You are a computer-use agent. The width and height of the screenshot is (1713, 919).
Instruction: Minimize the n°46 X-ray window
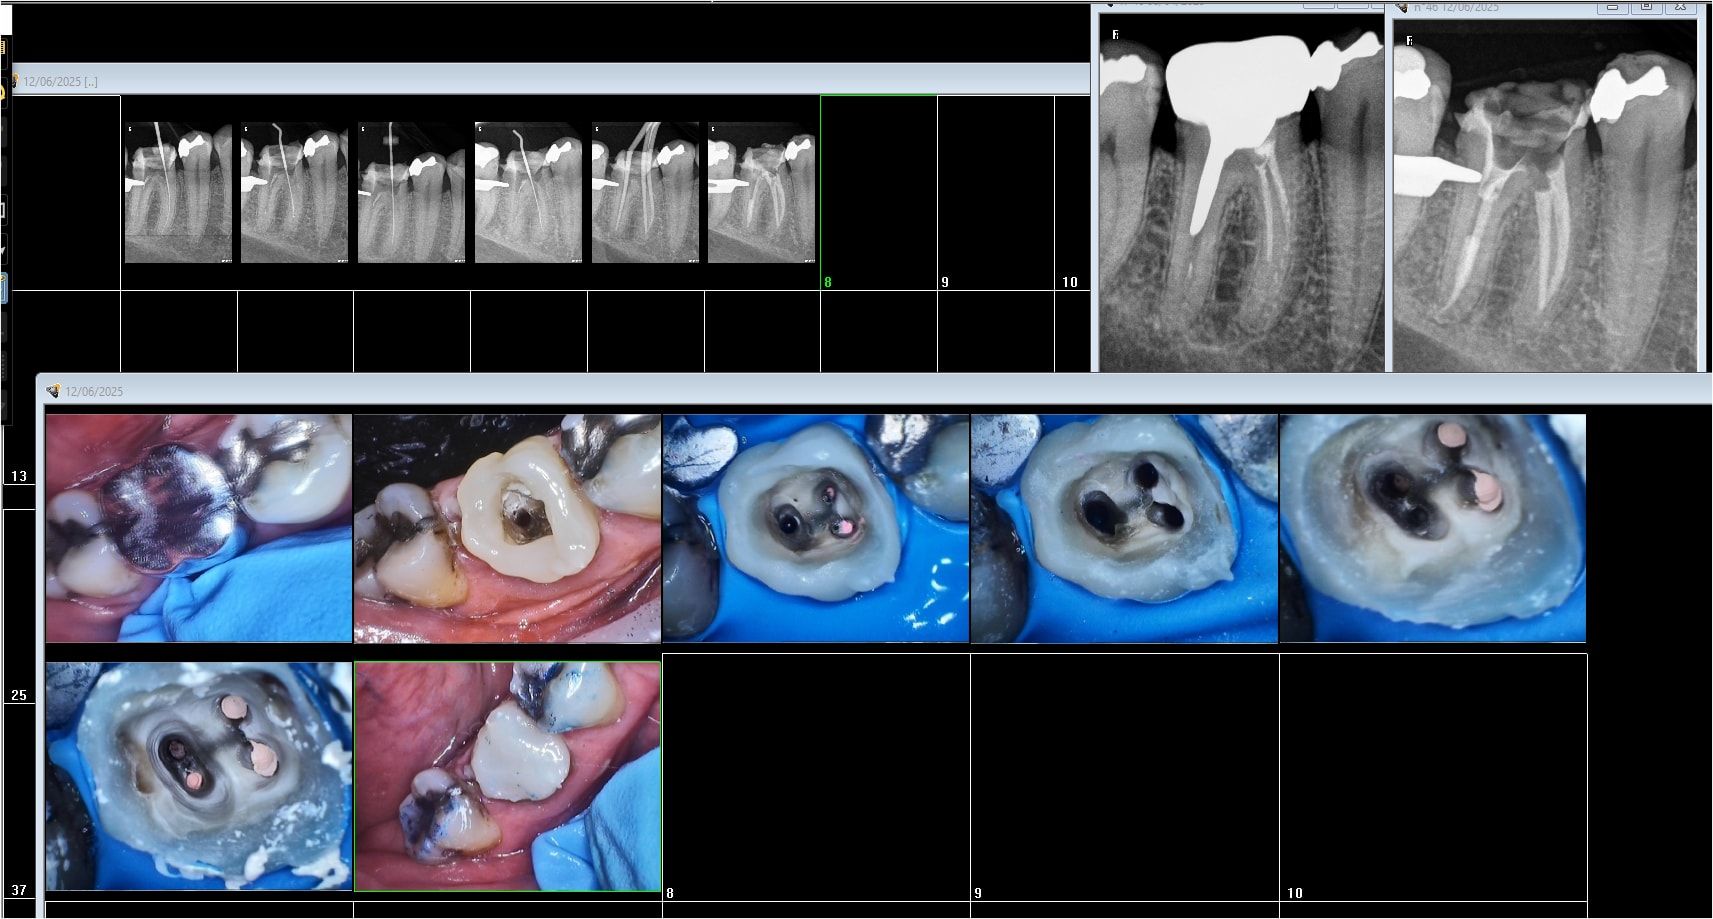click(x=1612, y=6)
